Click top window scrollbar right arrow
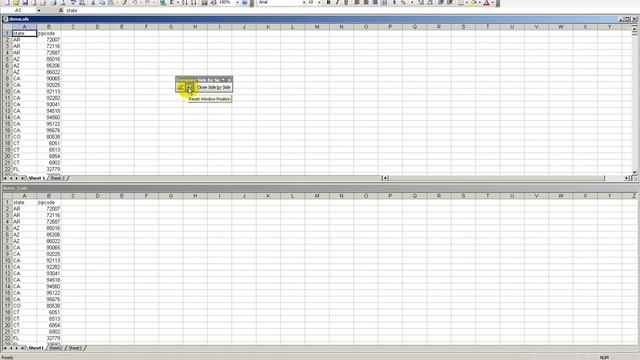The width and height of the screenshot is (640, 360). [x=627, y=178]
